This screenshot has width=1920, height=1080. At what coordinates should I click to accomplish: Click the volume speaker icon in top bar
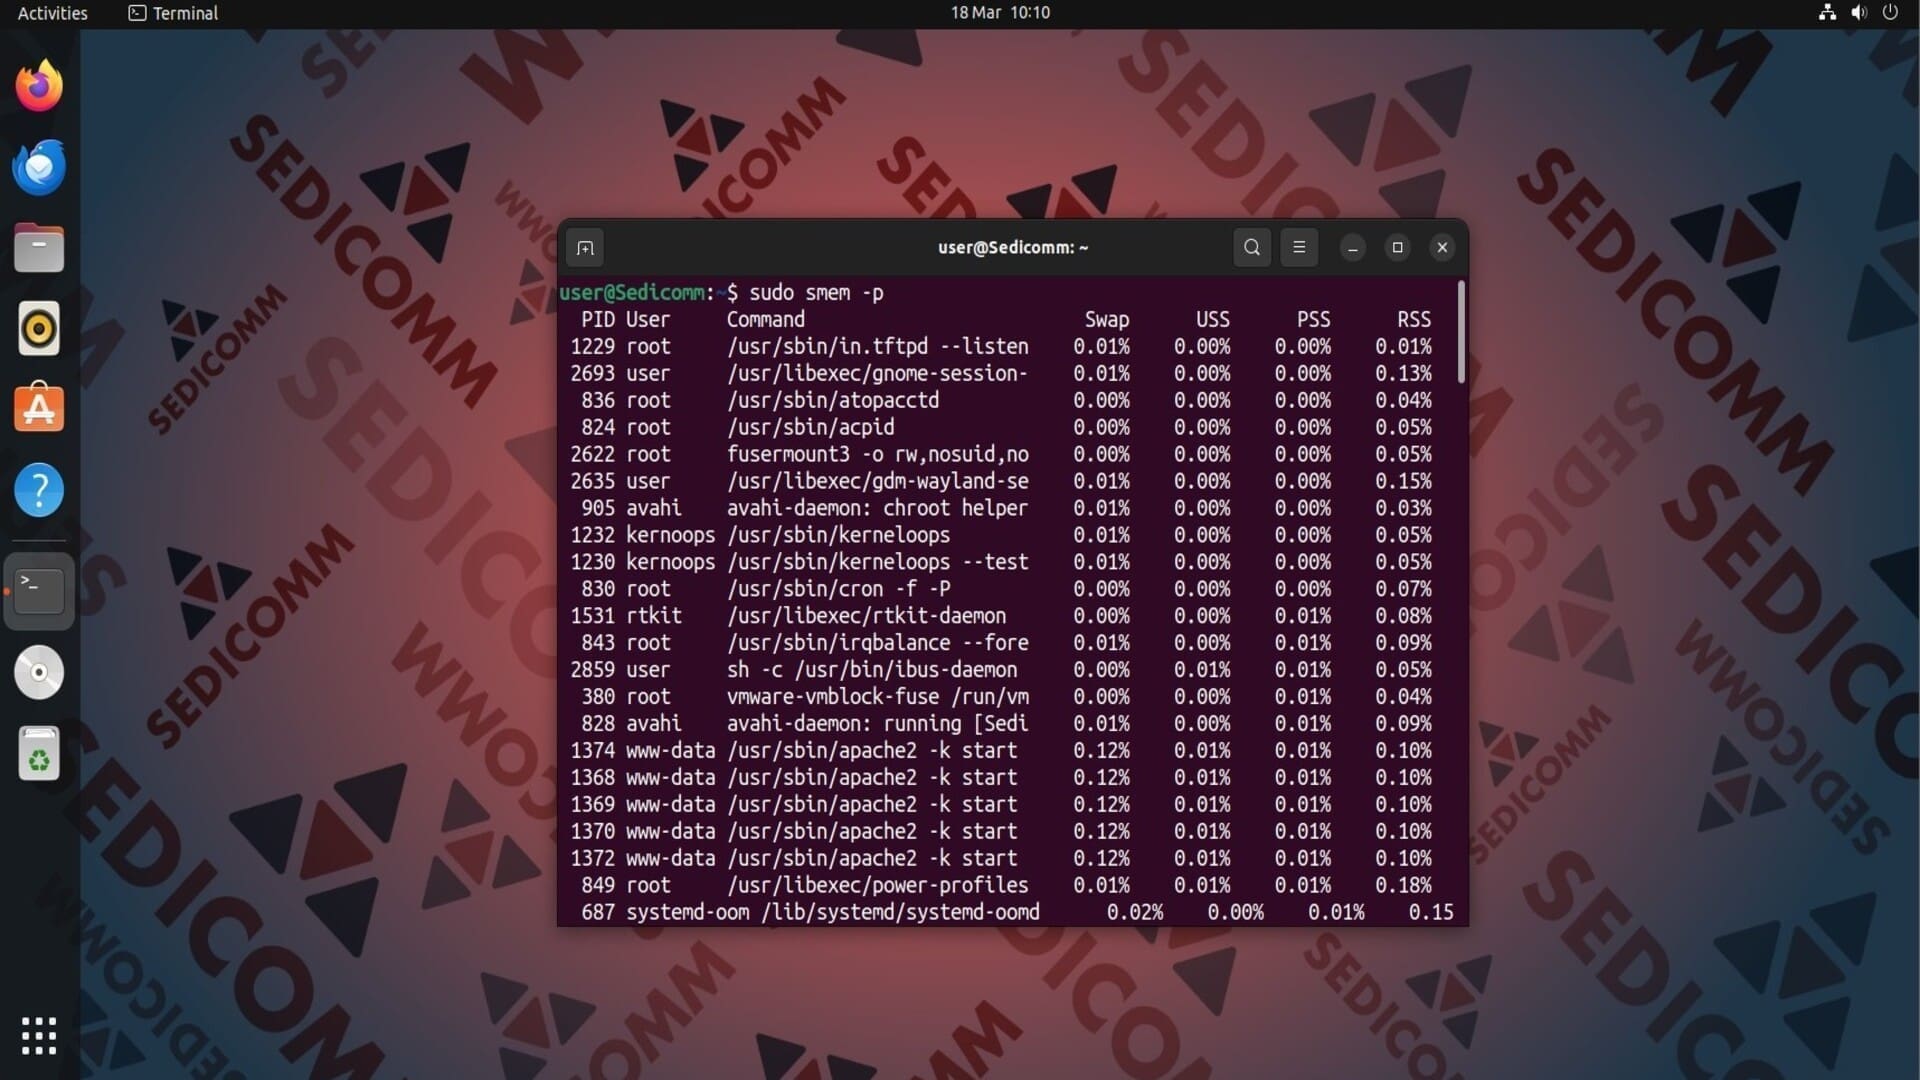point(1859,13)
